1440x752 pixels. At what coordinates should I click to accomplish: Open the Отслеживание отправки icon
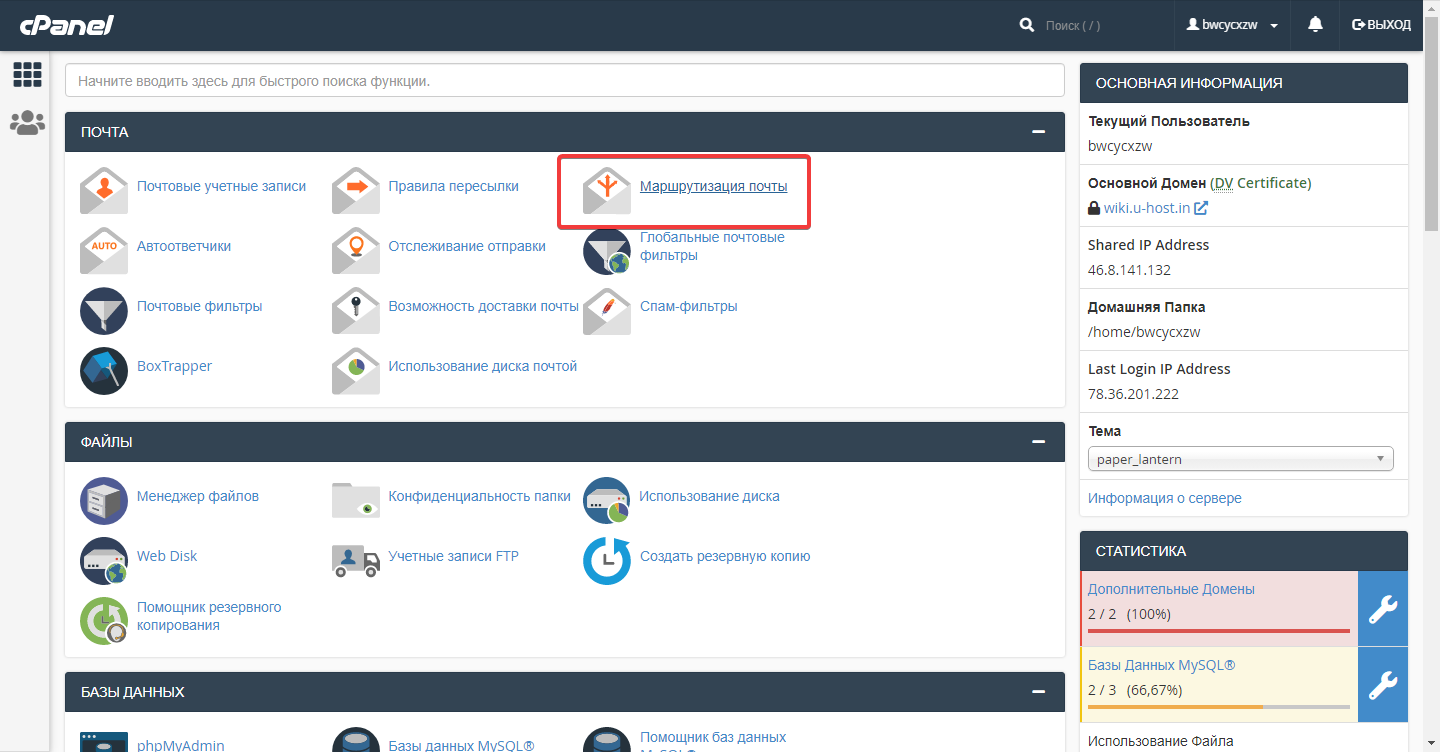[356, 251]
